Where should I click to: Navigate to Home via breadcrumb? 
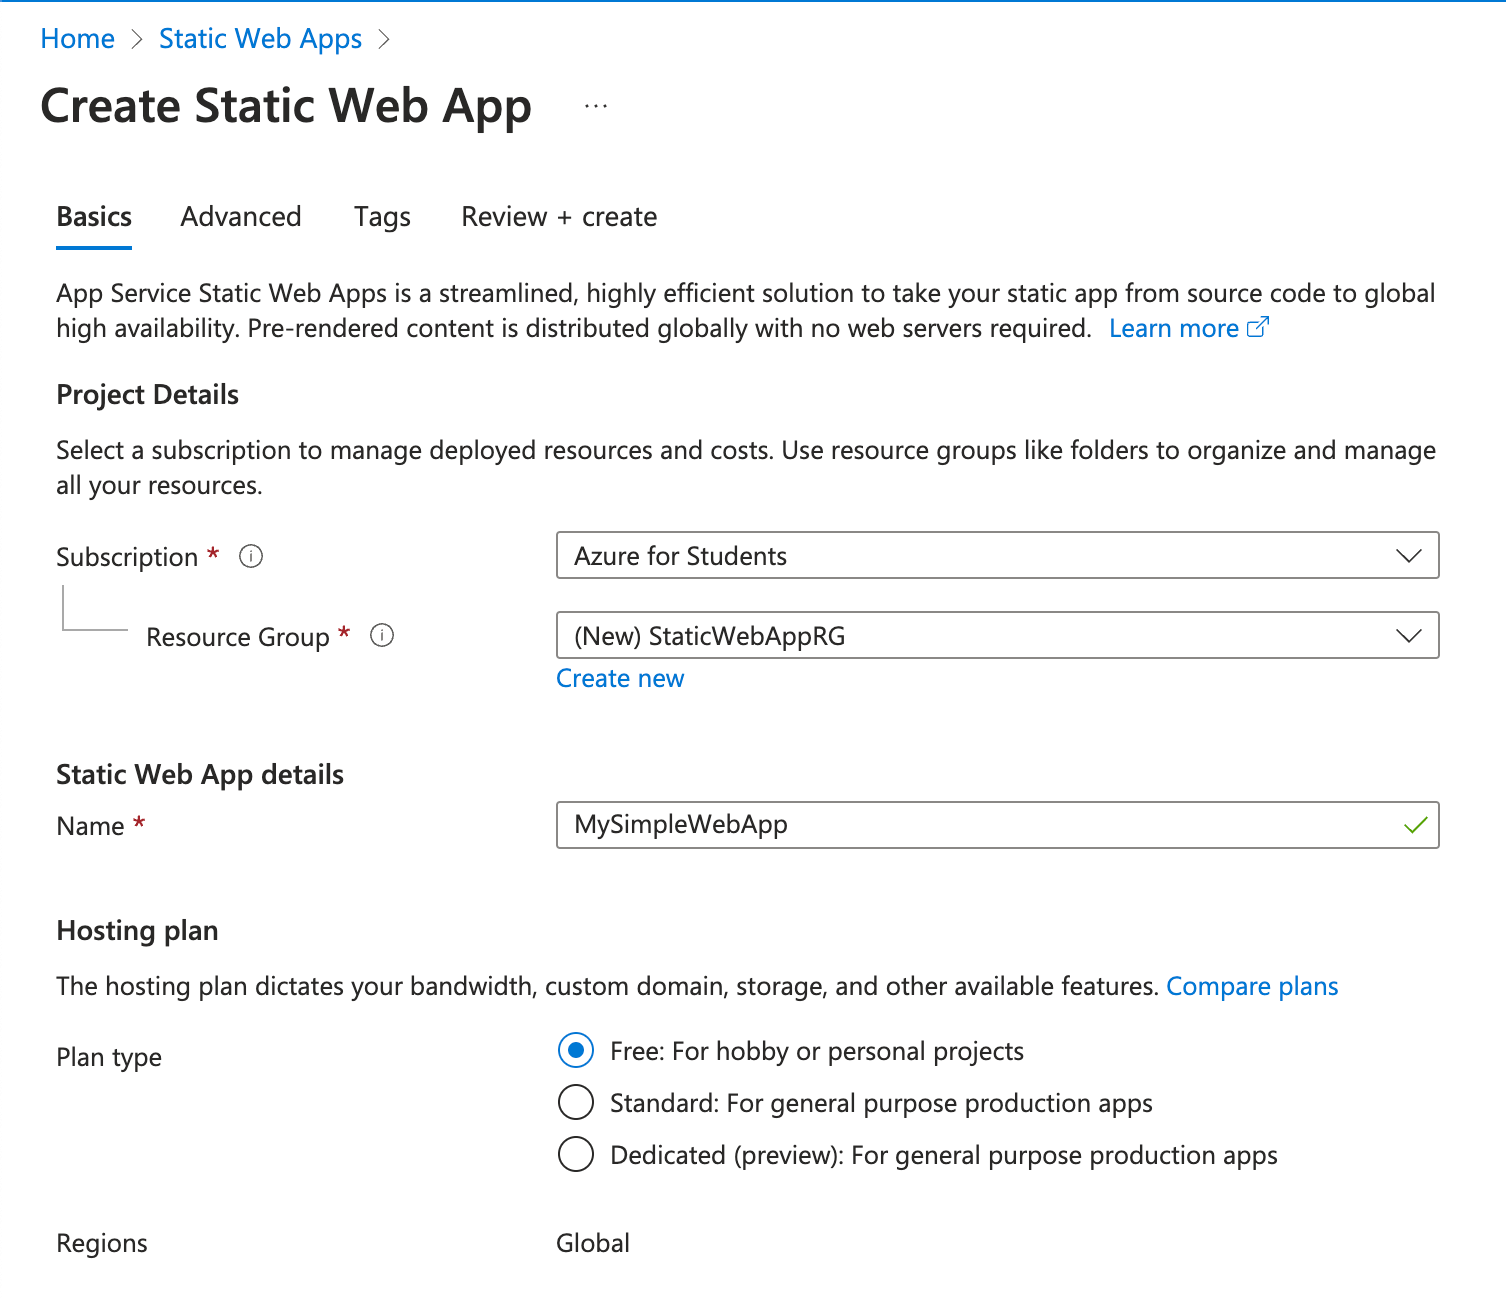coord(78,39)
